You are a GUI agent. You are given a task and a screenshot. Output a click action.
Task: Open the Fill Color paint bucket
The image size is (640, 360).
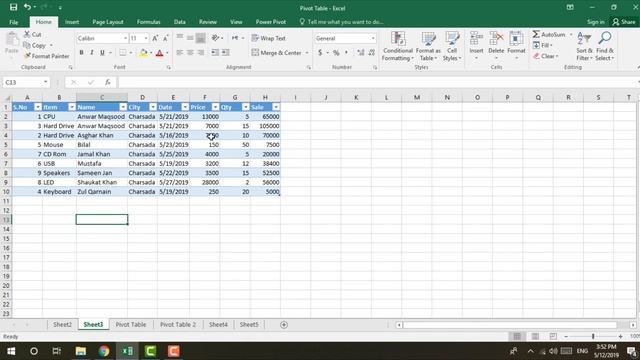pos(143,53)
